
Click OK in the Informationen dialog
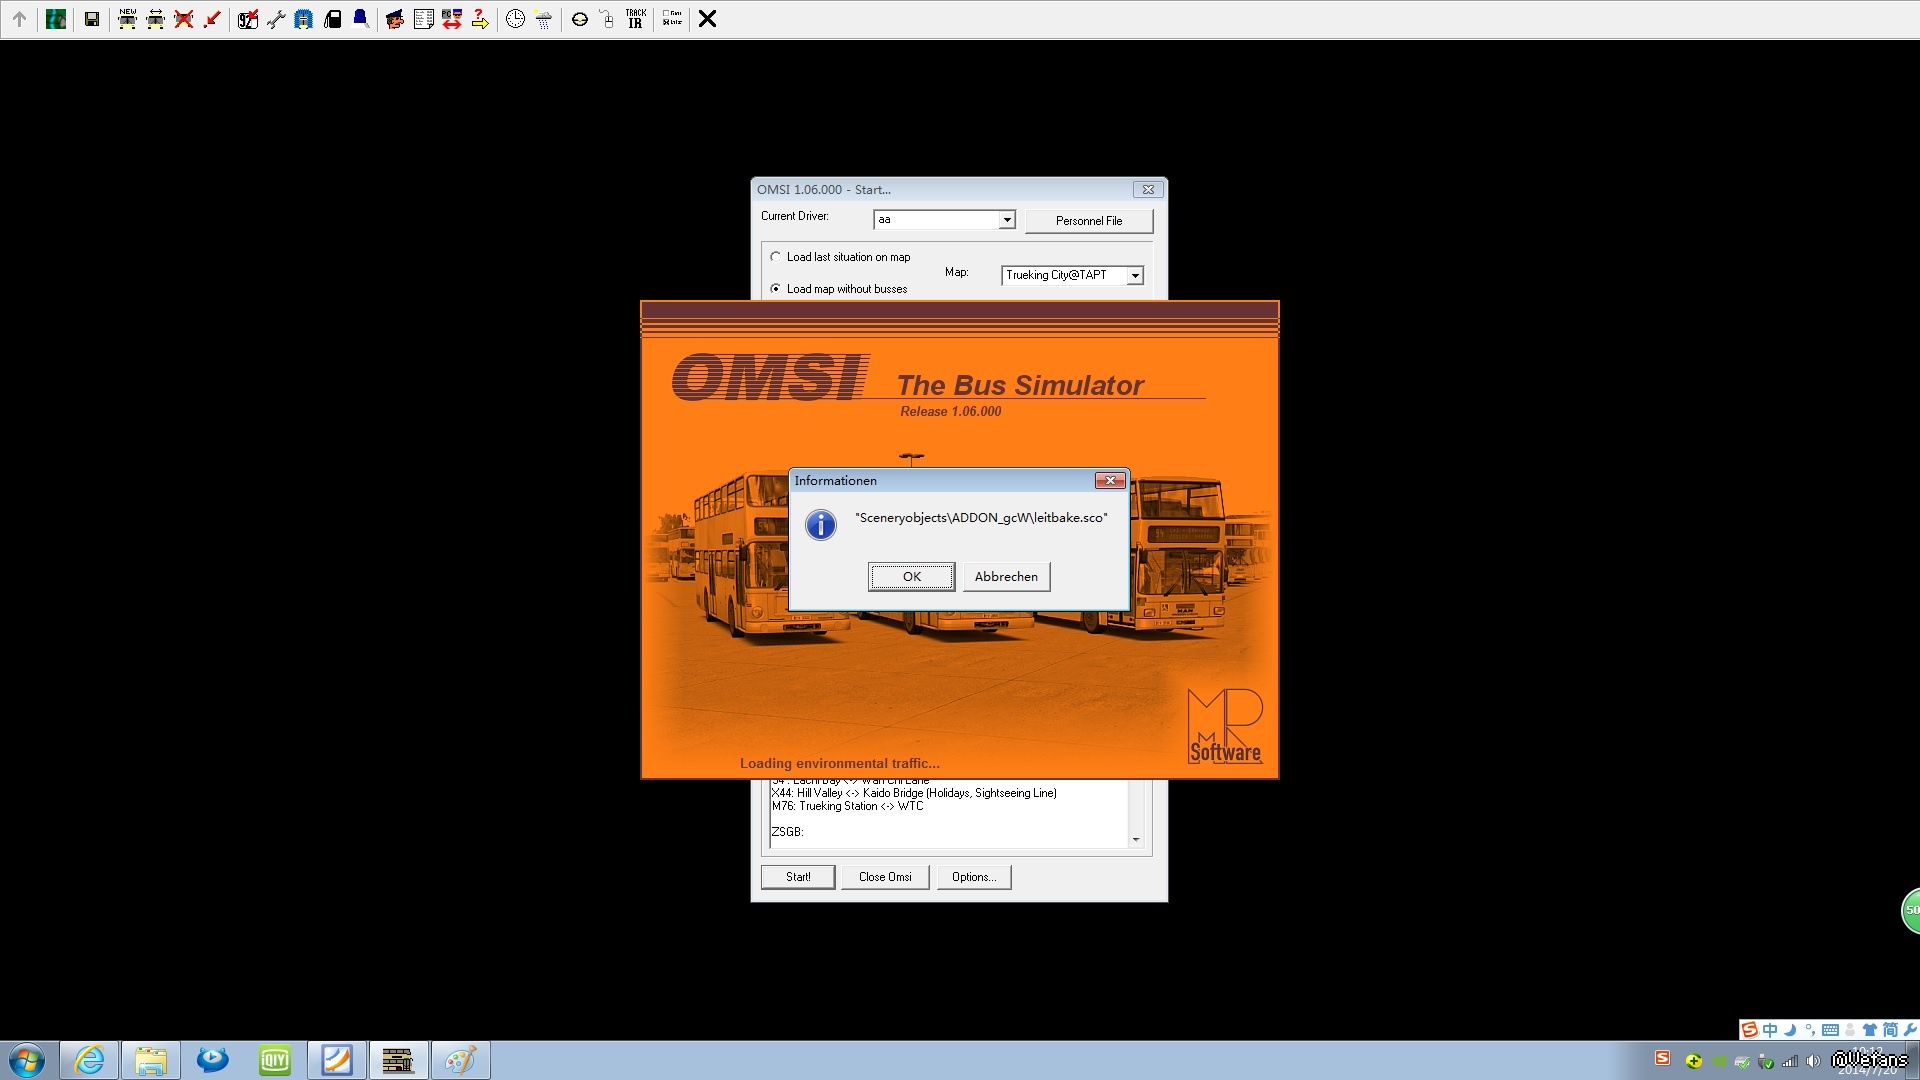pyautogui.click(x=911, y=577)
